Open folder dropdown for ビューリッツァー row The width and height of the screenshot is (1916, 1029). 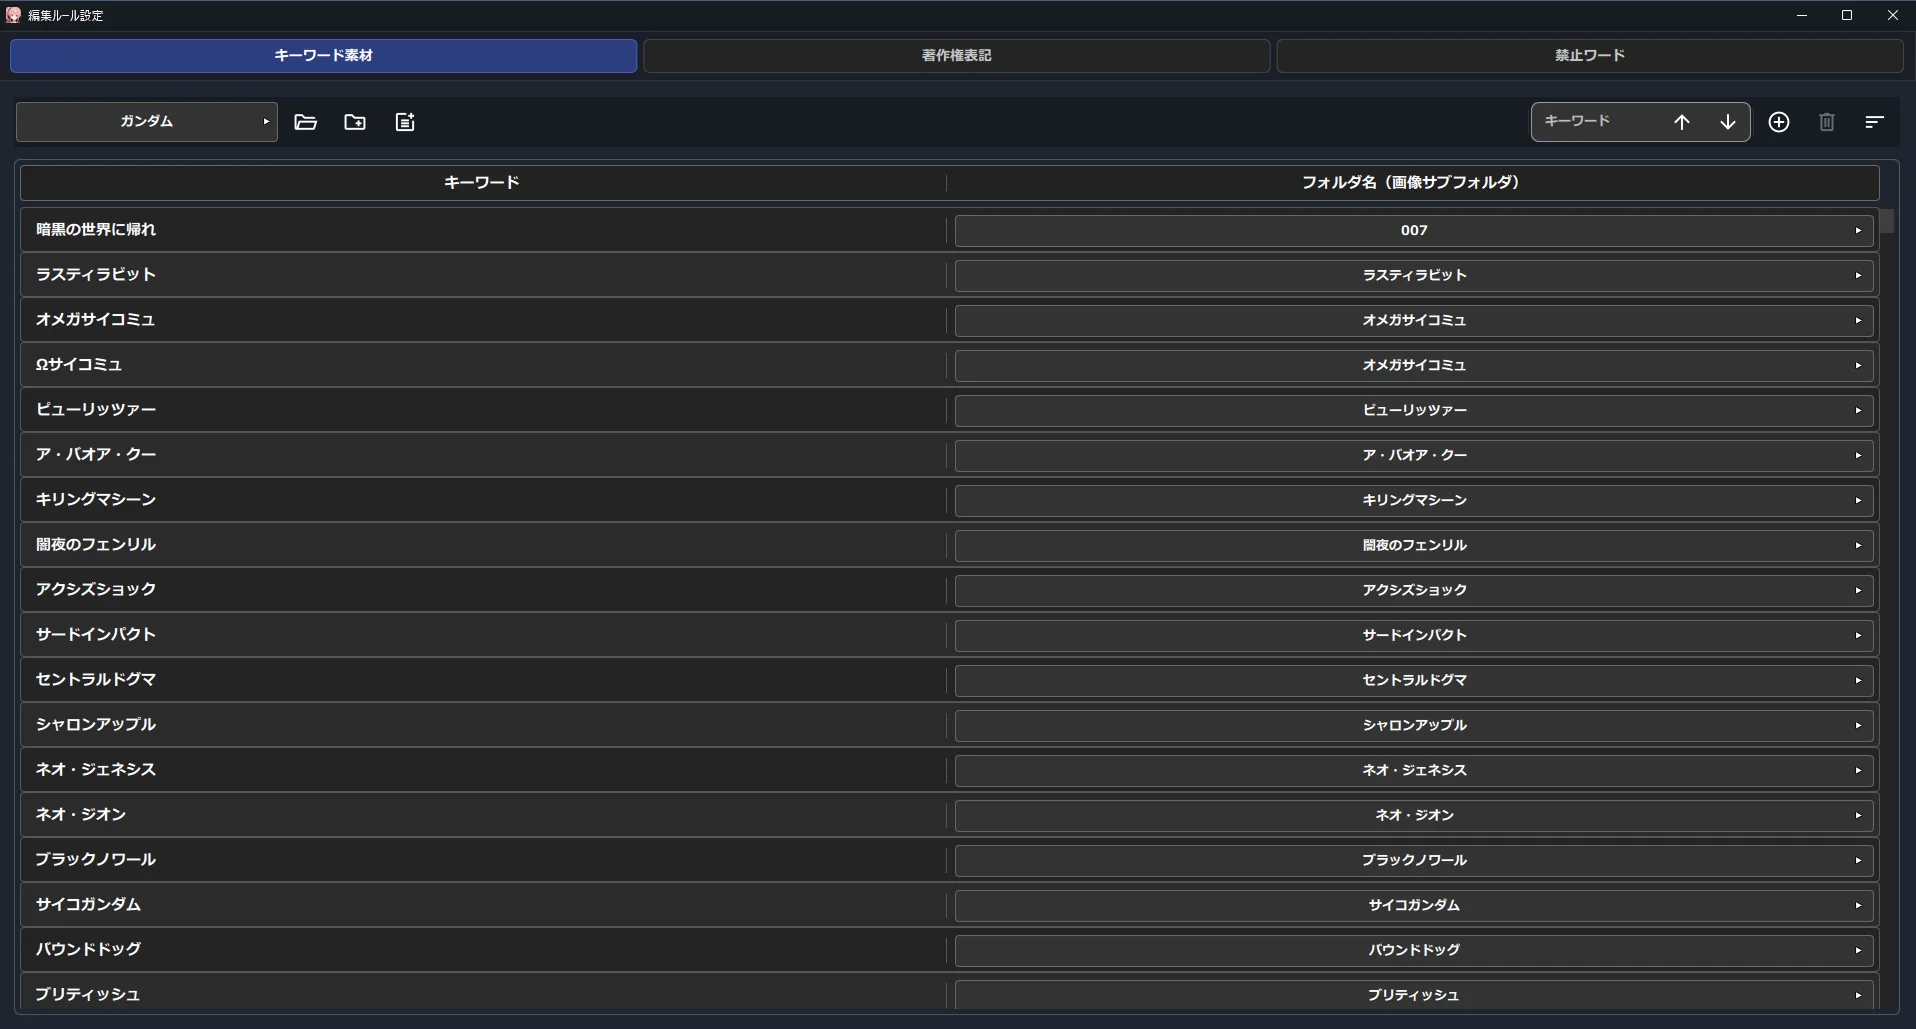pos(1414,411)
